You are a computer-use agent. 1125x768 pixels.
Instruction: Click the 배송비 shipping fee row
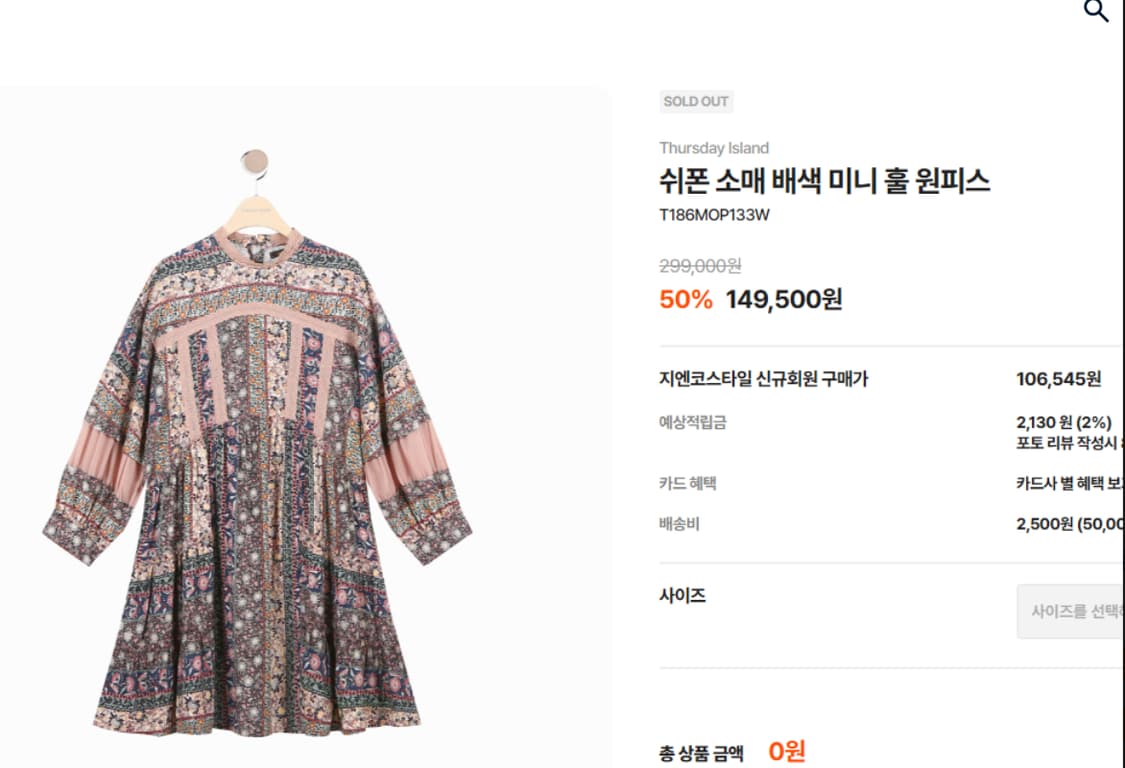tap(680, 523)
